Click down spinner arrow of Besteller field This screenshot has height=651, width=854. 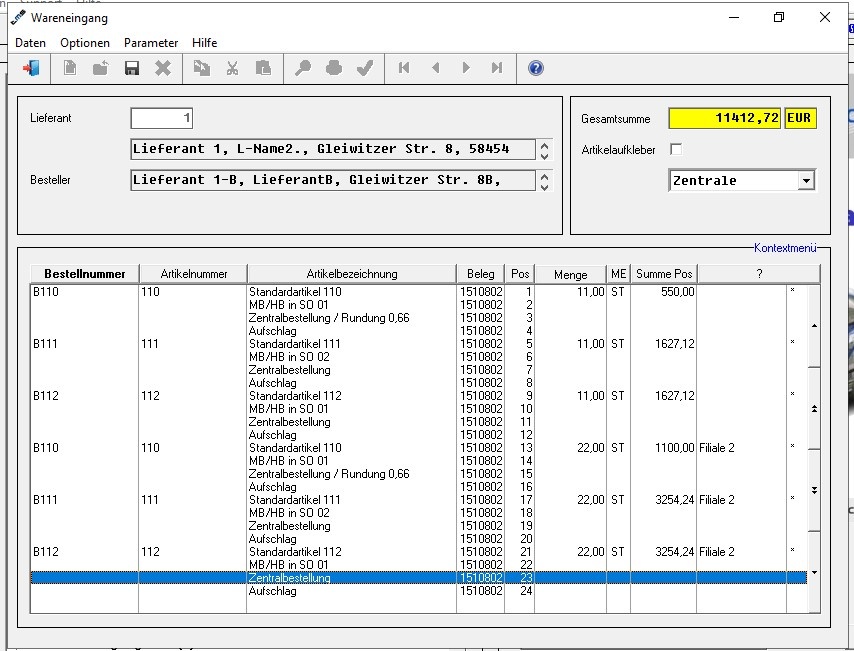pos(544,187)
